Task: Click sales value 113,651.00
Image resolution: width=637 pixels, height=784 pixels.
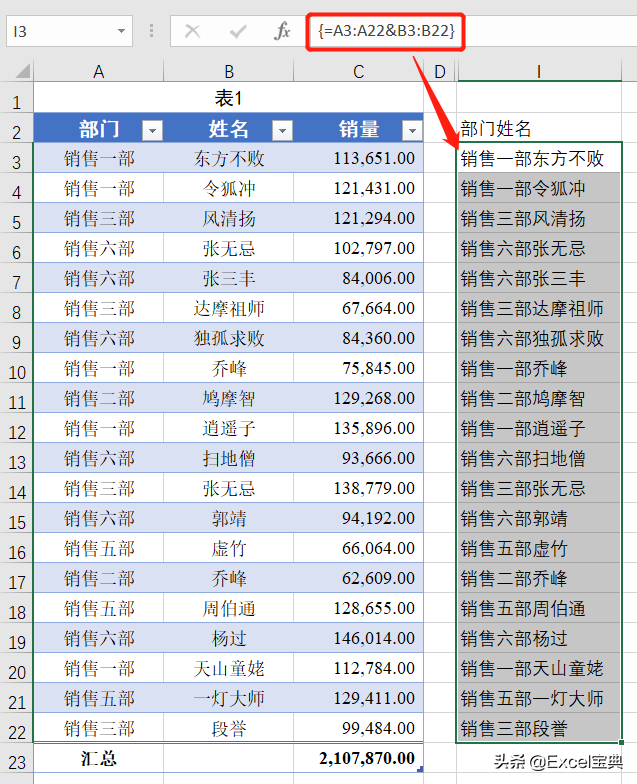Action: pos(358,158)
